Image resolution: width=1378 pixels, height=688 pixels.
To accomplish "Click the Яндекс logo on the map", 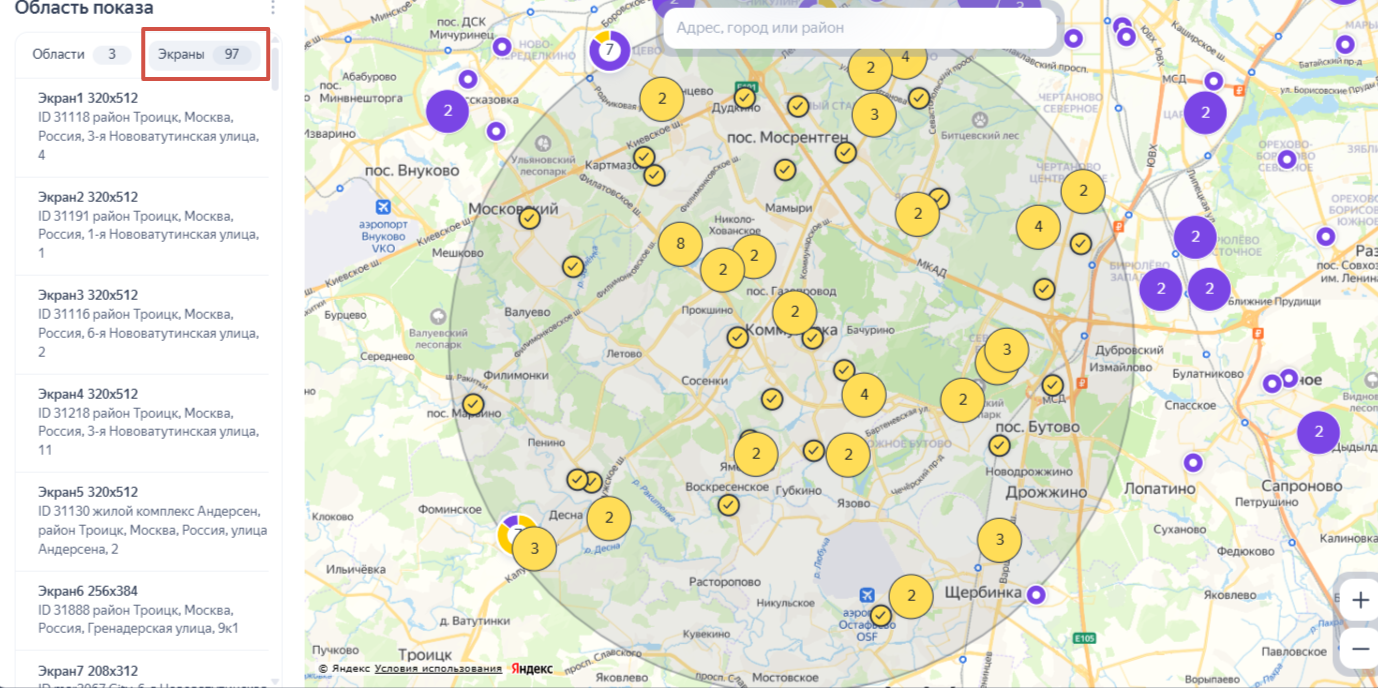I will click(x=532, y=669).
